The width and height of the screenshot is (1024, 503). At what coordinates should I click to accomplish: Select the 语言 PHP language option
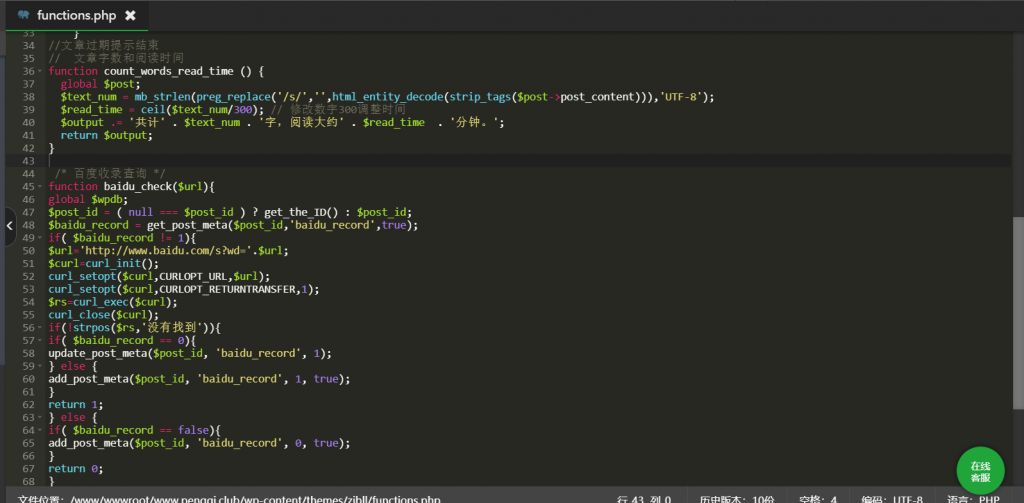[x=972, y=497]
